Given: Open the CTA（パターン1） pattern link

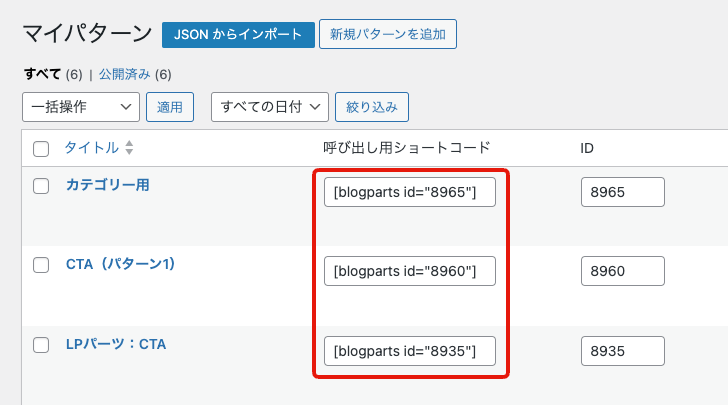Looking at the screenshot, I should (120, 264).
